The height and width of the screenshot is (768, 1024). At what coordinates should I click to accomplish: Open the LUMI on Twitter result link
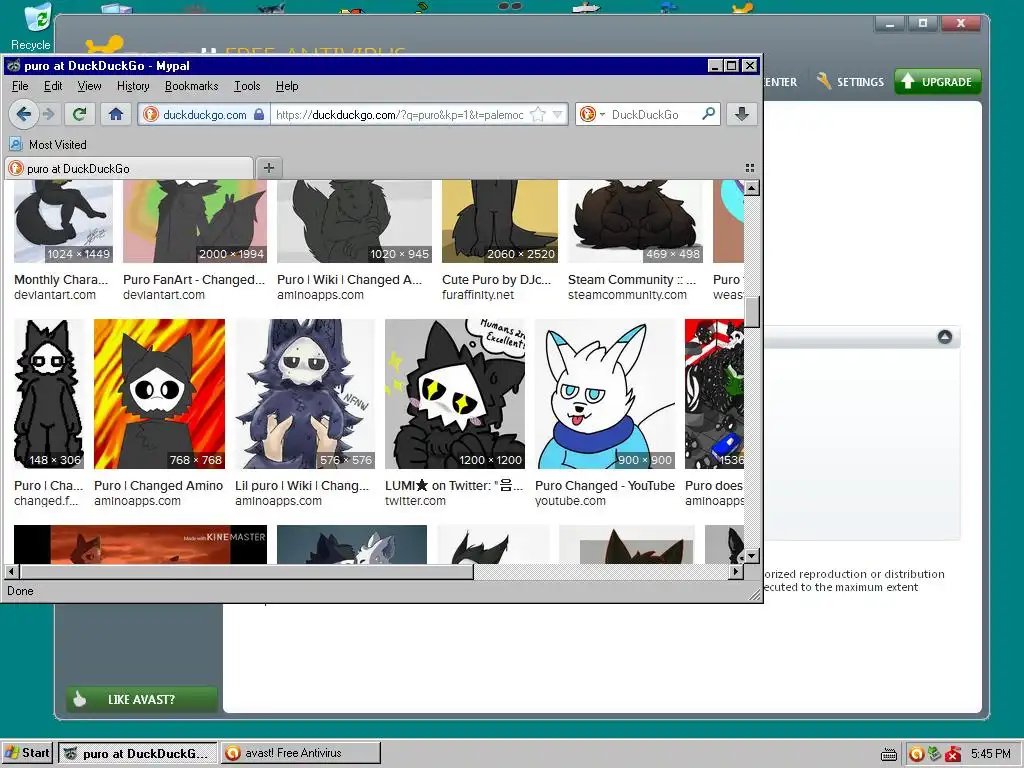tap(454, 485)
